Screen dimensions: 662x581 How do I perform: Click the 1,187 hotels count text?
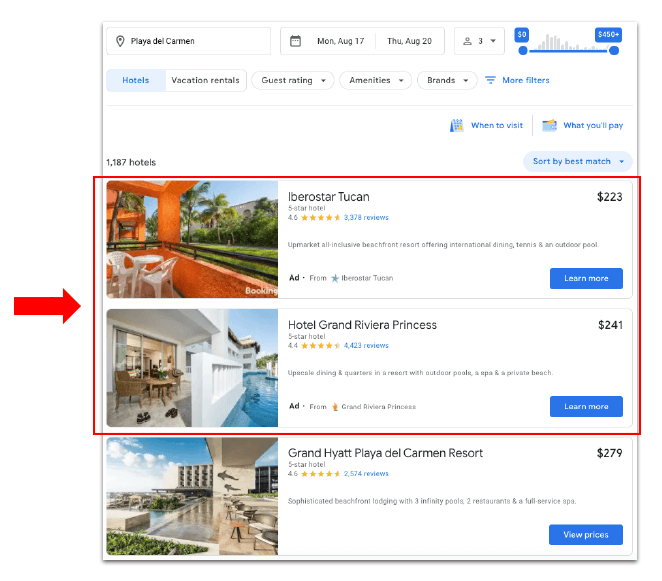click(131, 163)
